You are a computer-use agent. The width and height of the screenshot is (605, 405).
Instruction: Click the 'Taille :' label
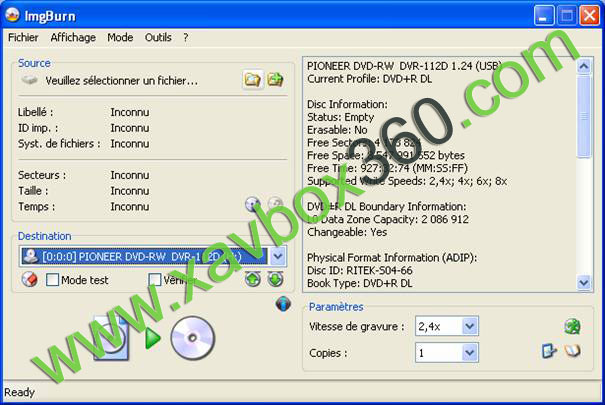(x=33, y=191)
